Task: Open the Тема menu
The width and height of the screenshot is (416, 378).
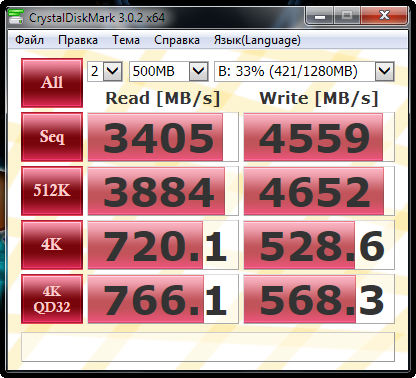Action: (x=126, y=40)
